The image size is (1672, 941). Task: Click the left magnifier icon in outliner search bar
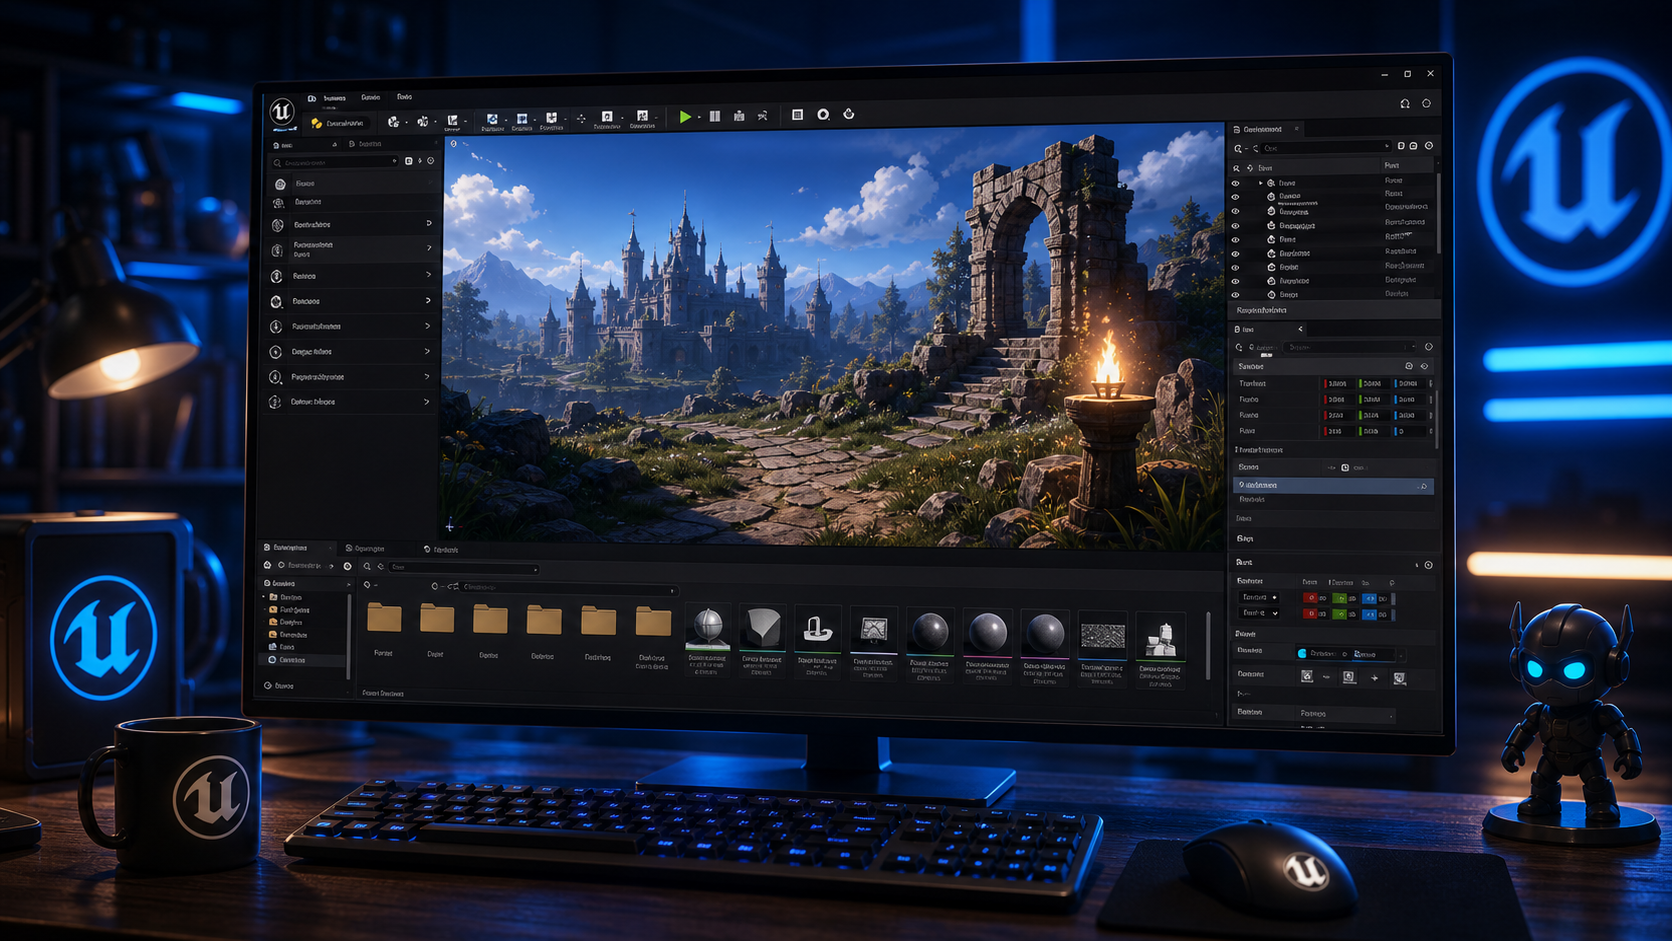pyautogui.click(x=1238, y=148)
